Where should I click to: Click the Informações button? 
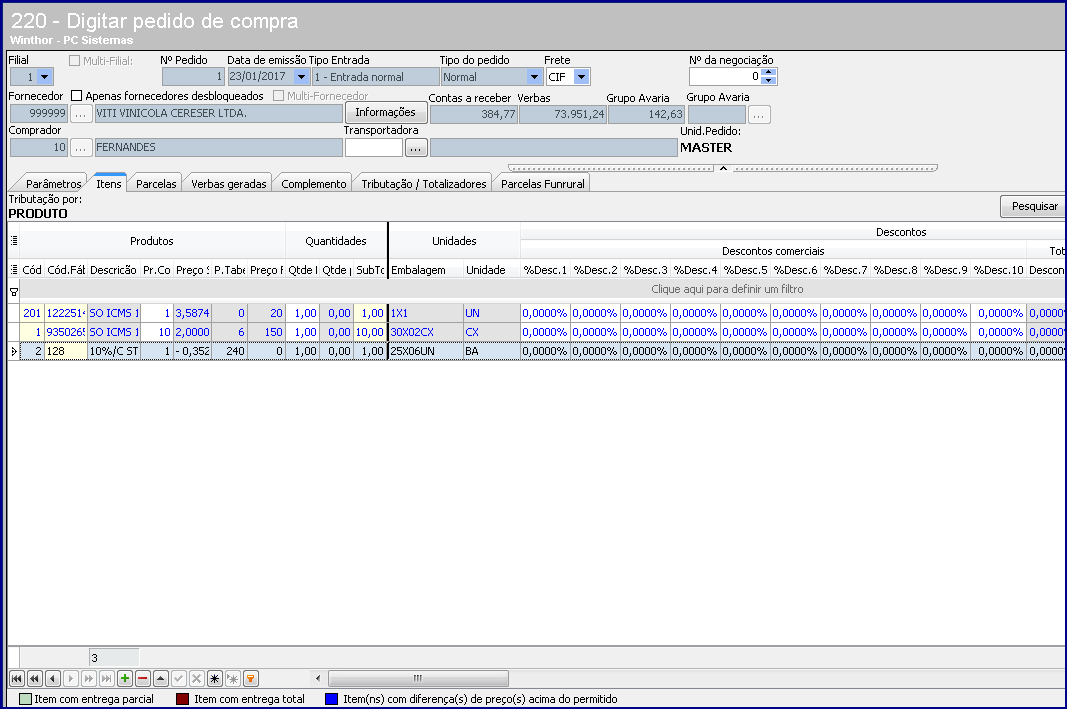click(x=386, y=112)
